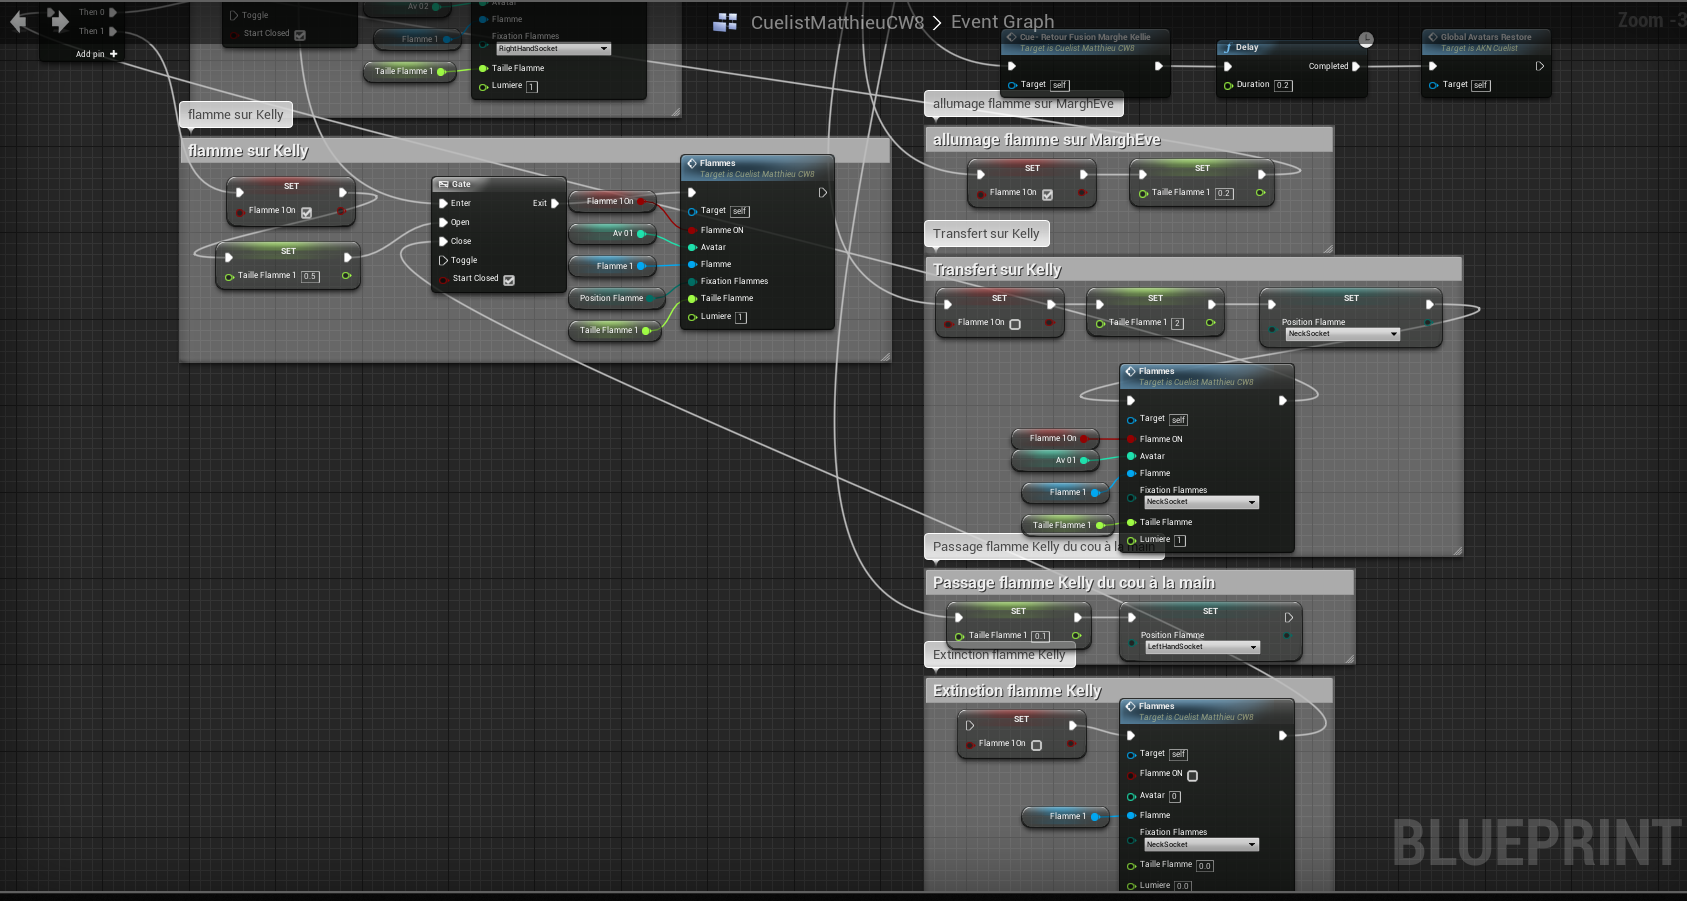1687x901 pixels.
Task: Open the RightHandSocket dropdown
Action: 553,49
